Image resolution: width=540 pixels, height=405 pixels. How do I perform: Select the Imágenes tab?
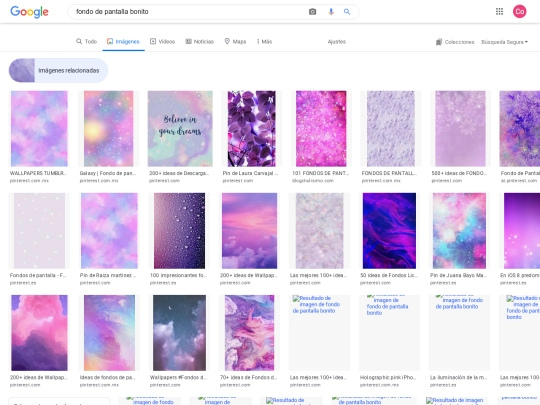[x=123, y=42]
